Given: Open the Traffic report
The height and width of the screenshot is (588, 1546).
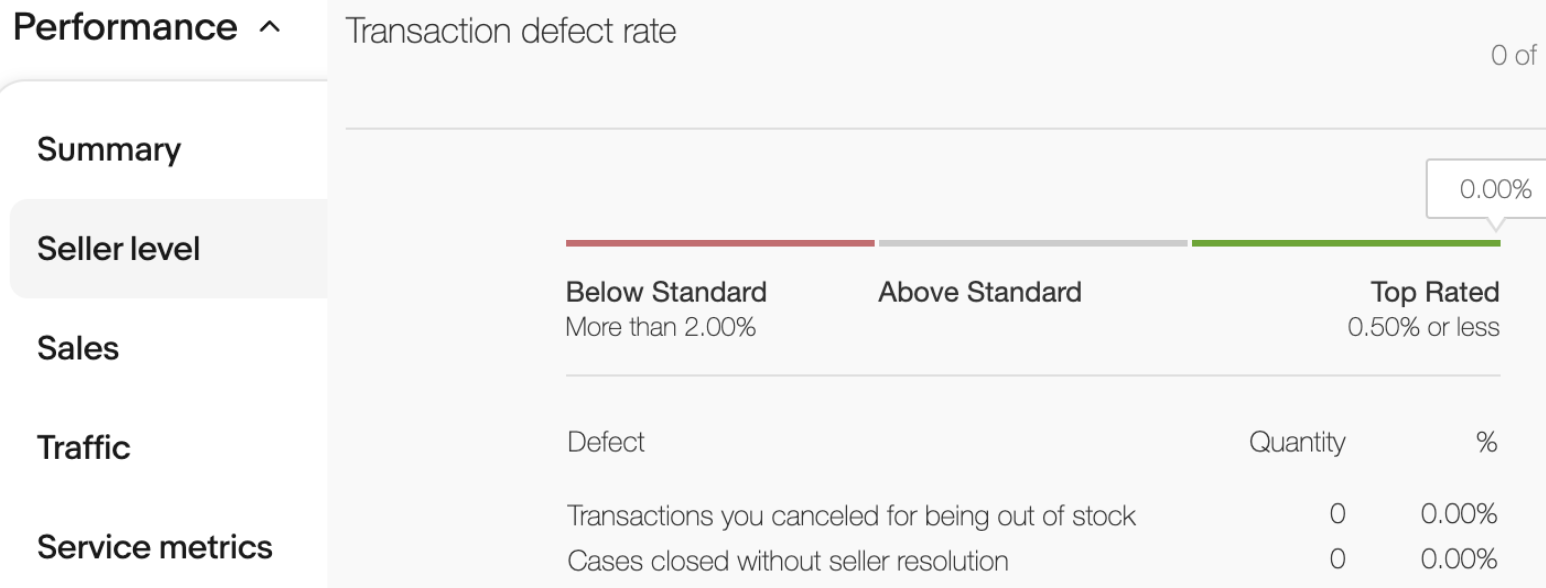Looking at the screenshot, I should click(x=84, y=447).
